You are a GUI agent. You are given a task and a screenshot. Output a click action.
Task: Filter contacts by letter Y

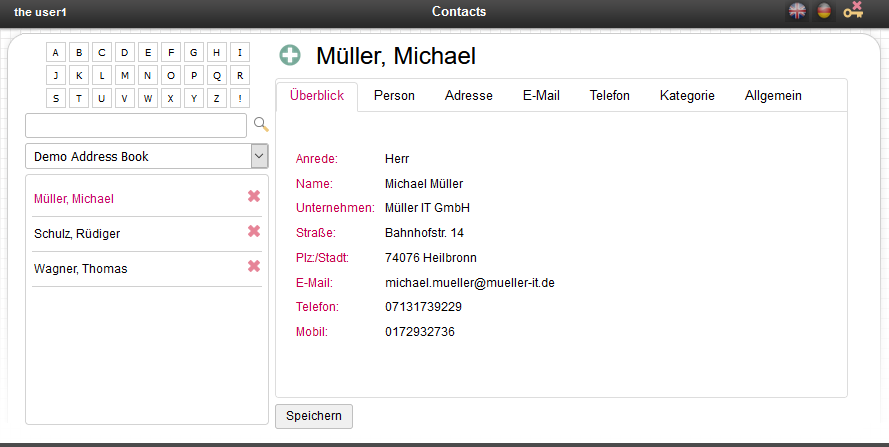pyautogui.click(x=194, y=98)
